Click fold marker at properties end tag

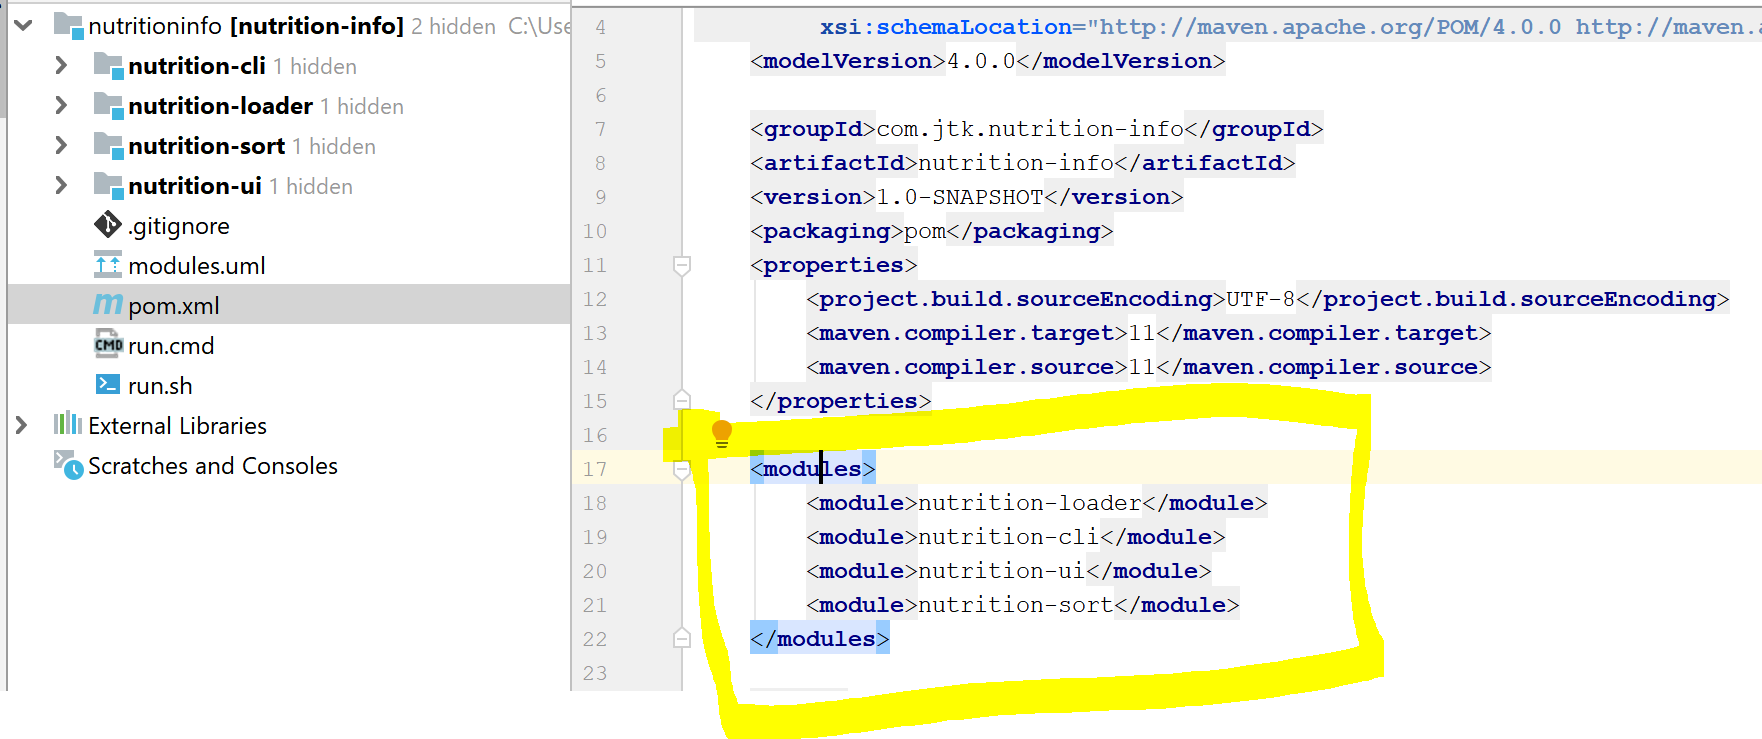point(682,399)
